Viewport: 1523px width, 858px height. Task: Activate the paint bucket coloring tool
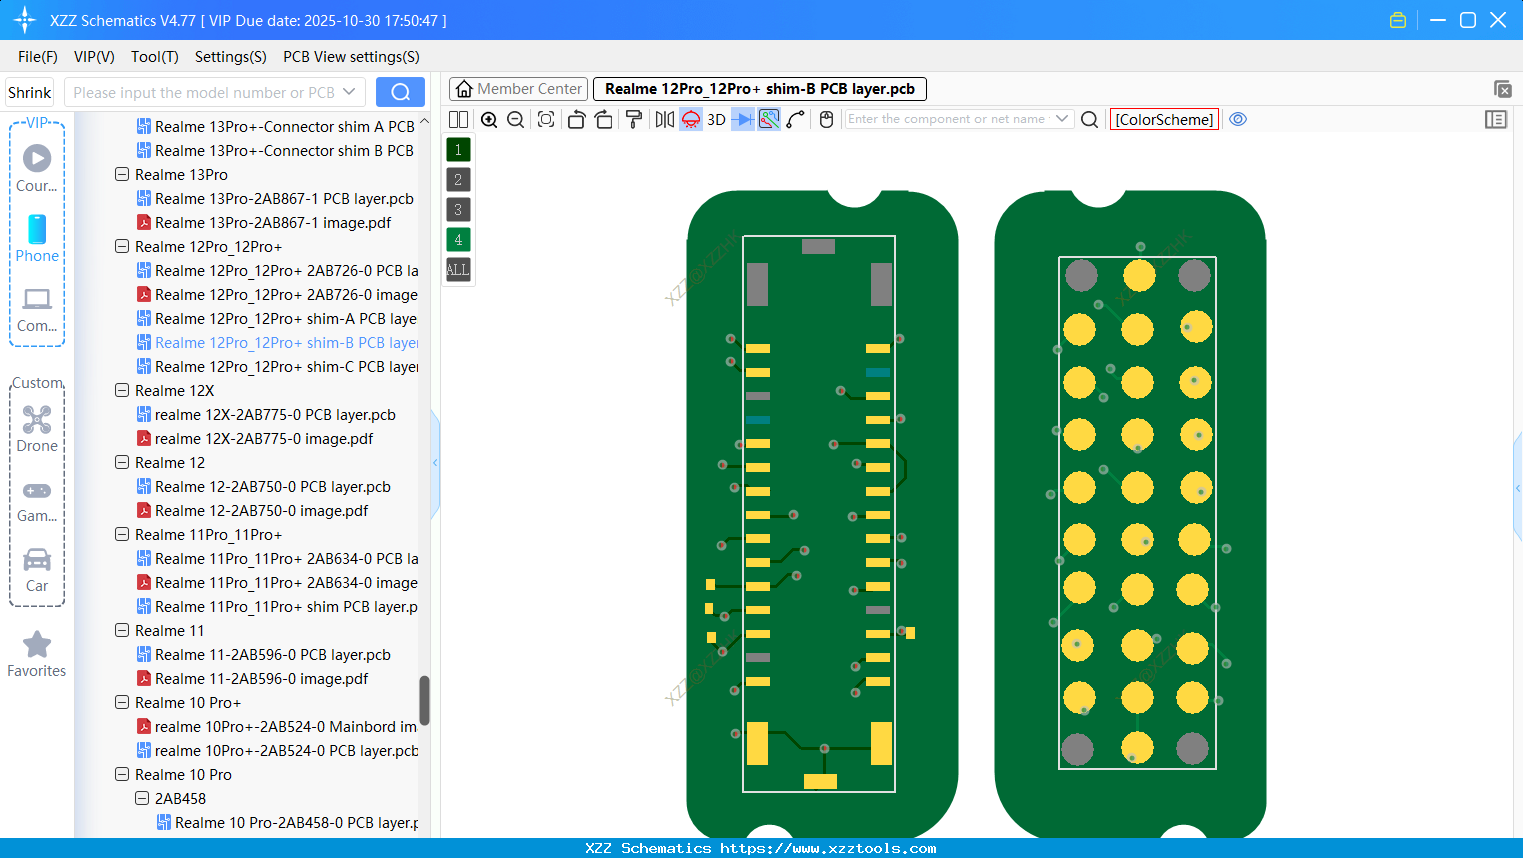pos(633,119)
